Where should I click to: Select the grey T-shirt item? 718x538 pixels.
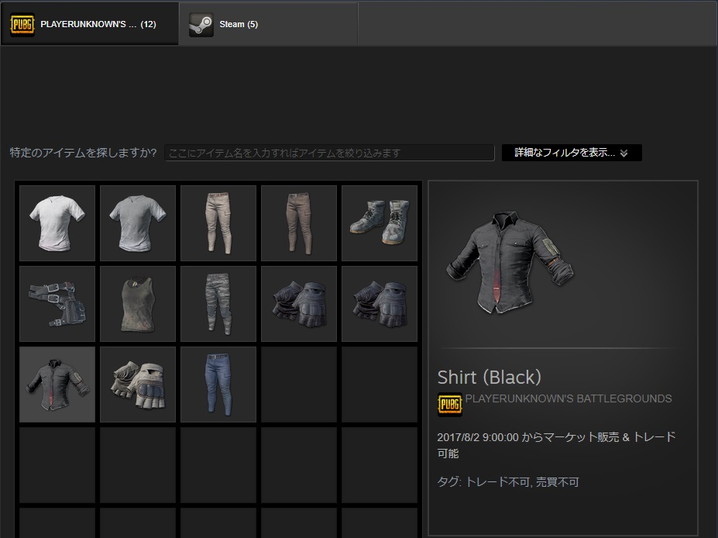138,223
